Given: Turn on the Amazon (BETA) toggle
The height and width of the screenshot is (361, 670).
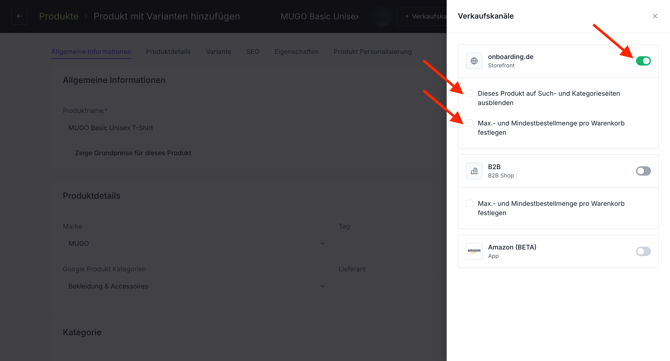Looking at the screenshot, I should (643, 251).
